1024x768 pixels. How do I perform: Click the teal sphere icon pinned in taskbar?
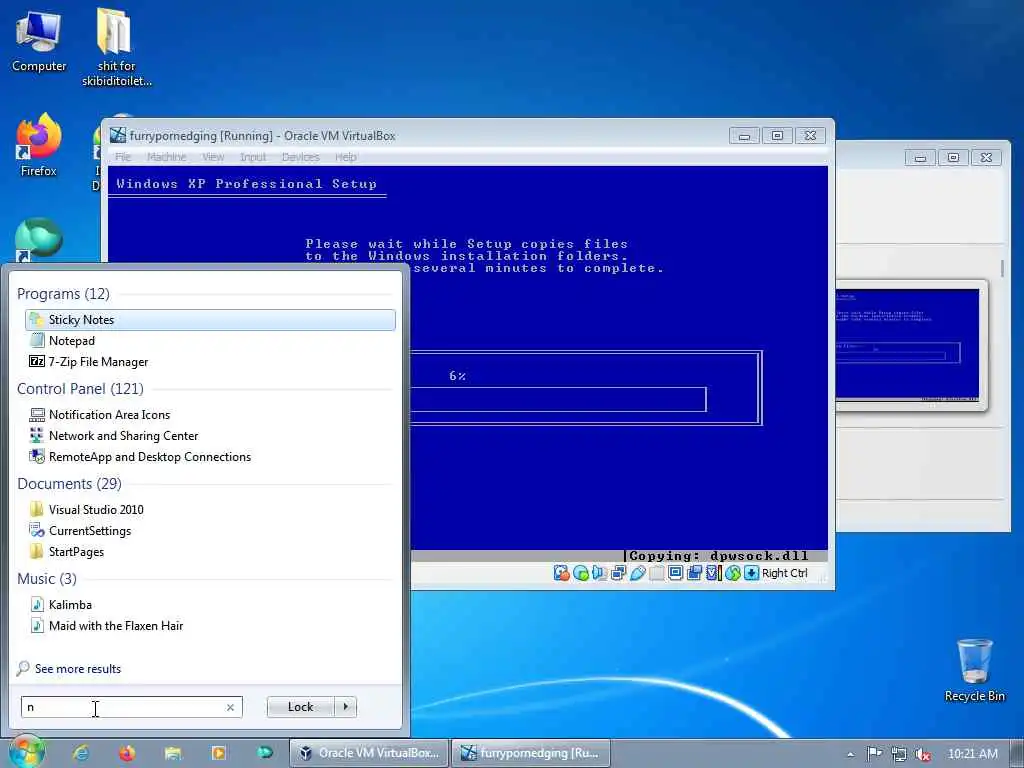[x=264, y=753]
